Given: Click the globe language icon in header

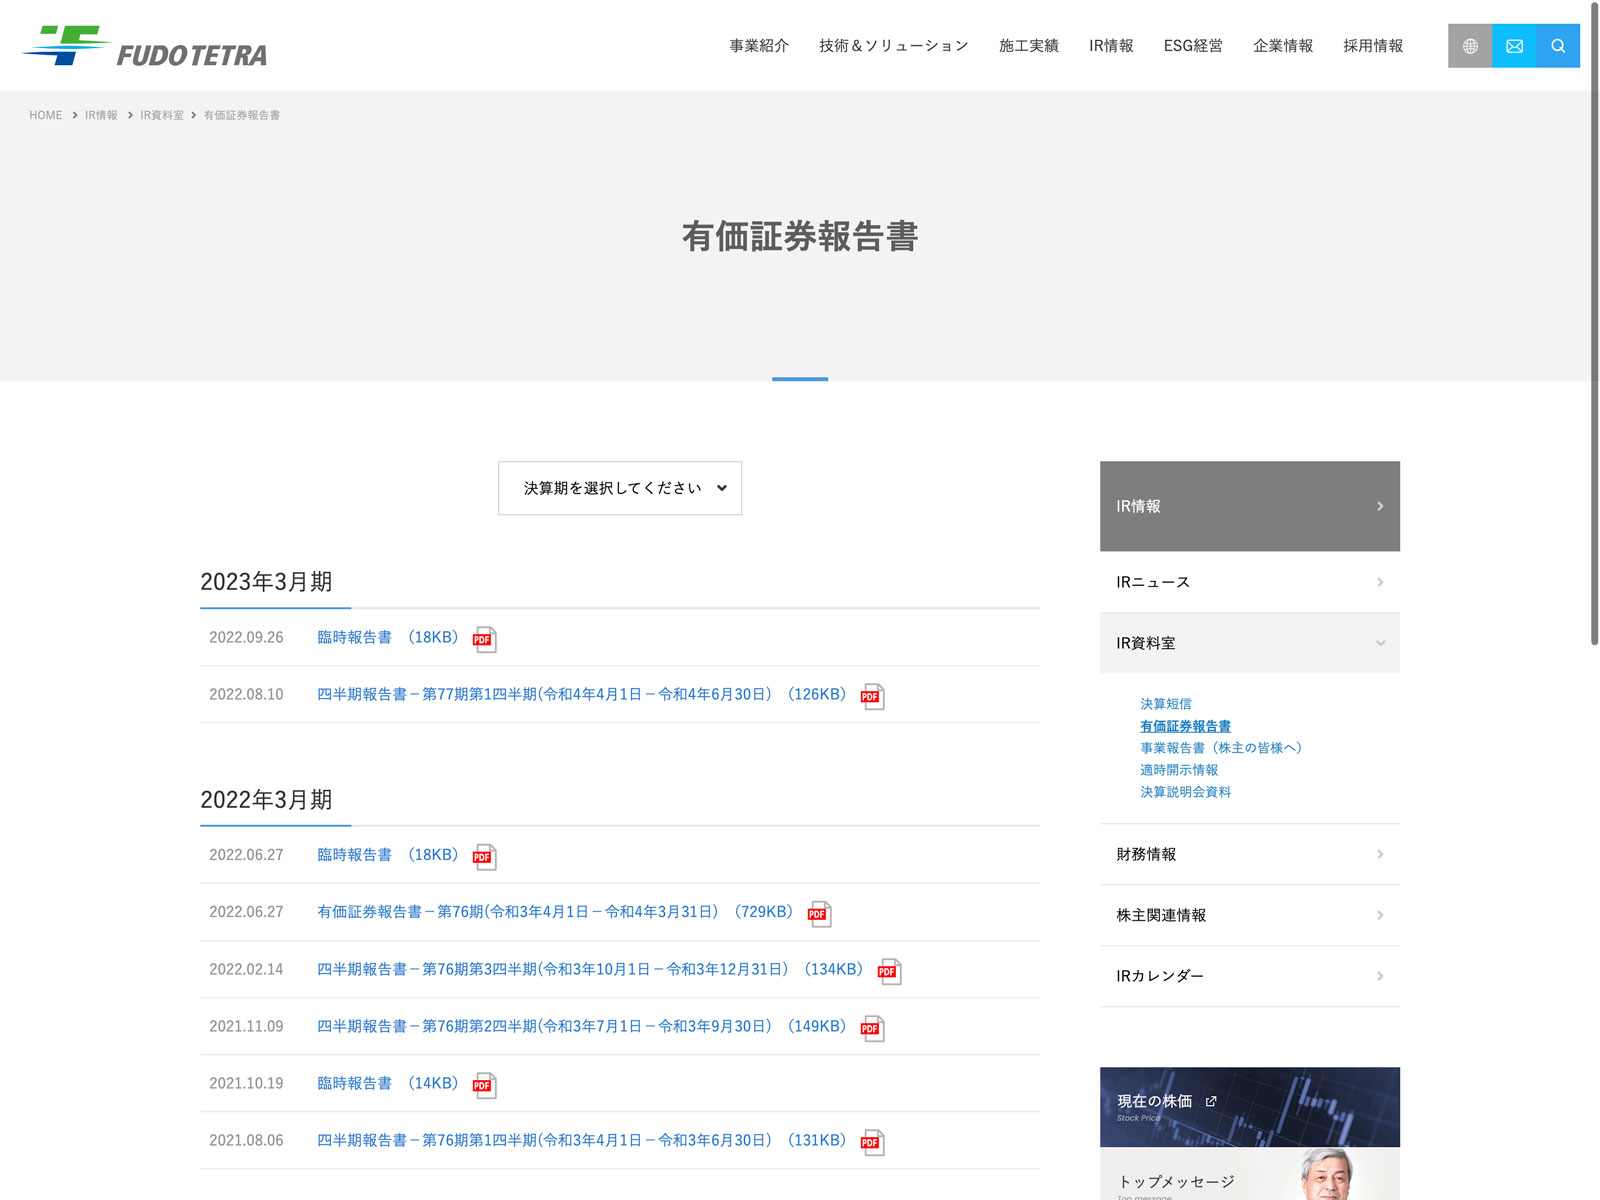Looking at the screenshot, I should click(x=1469, y=46).
